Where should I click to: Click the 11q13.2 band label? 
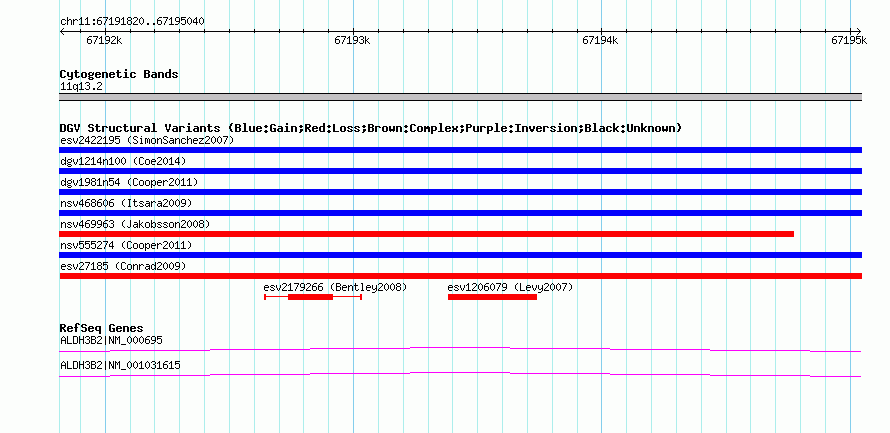[82, 87]
